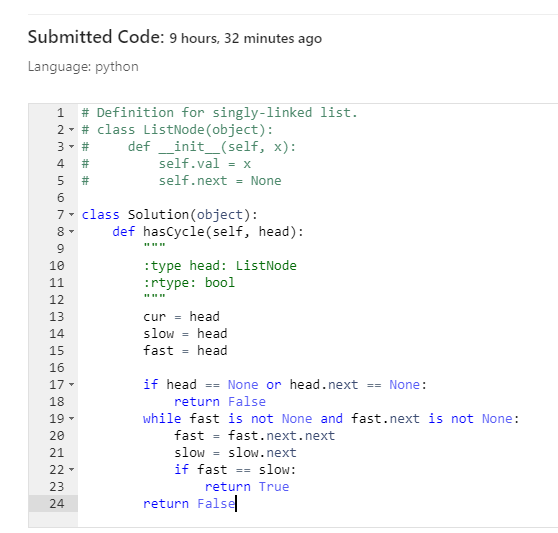The width and height of the screenshot is (558, 533).
Task: Click the '9 hours, 32 minutes ago' timestamp
Action: (246, 38)
